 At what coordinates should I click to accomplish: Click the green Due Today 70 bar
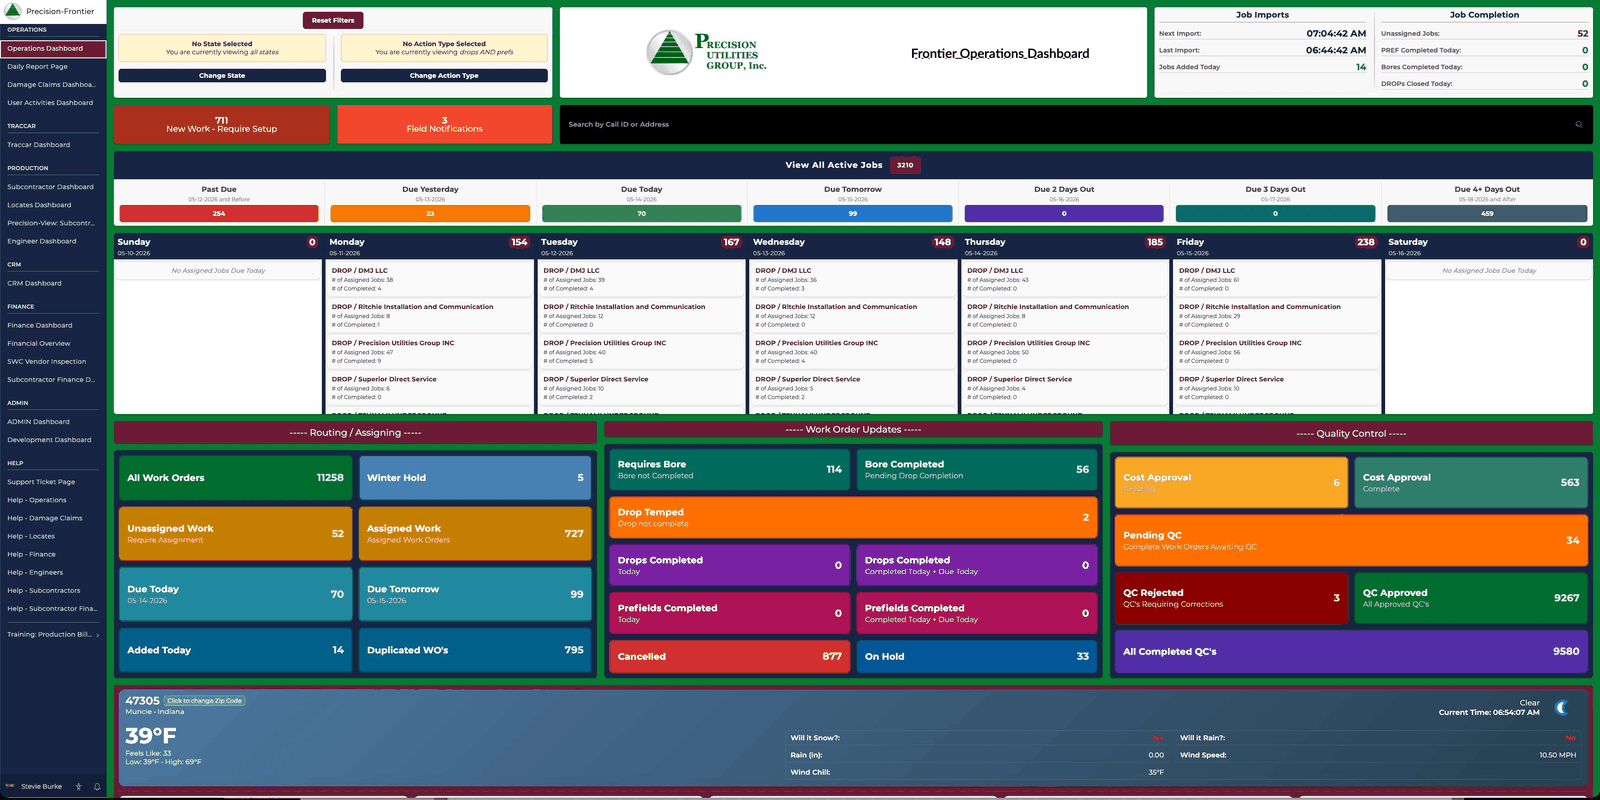(641, 213)
